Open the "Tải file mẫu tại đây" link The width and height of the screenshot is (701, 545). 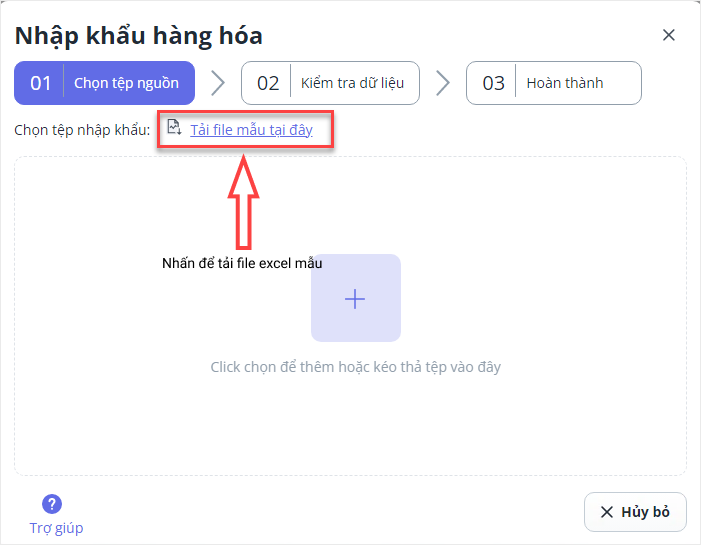click(251, 130)
